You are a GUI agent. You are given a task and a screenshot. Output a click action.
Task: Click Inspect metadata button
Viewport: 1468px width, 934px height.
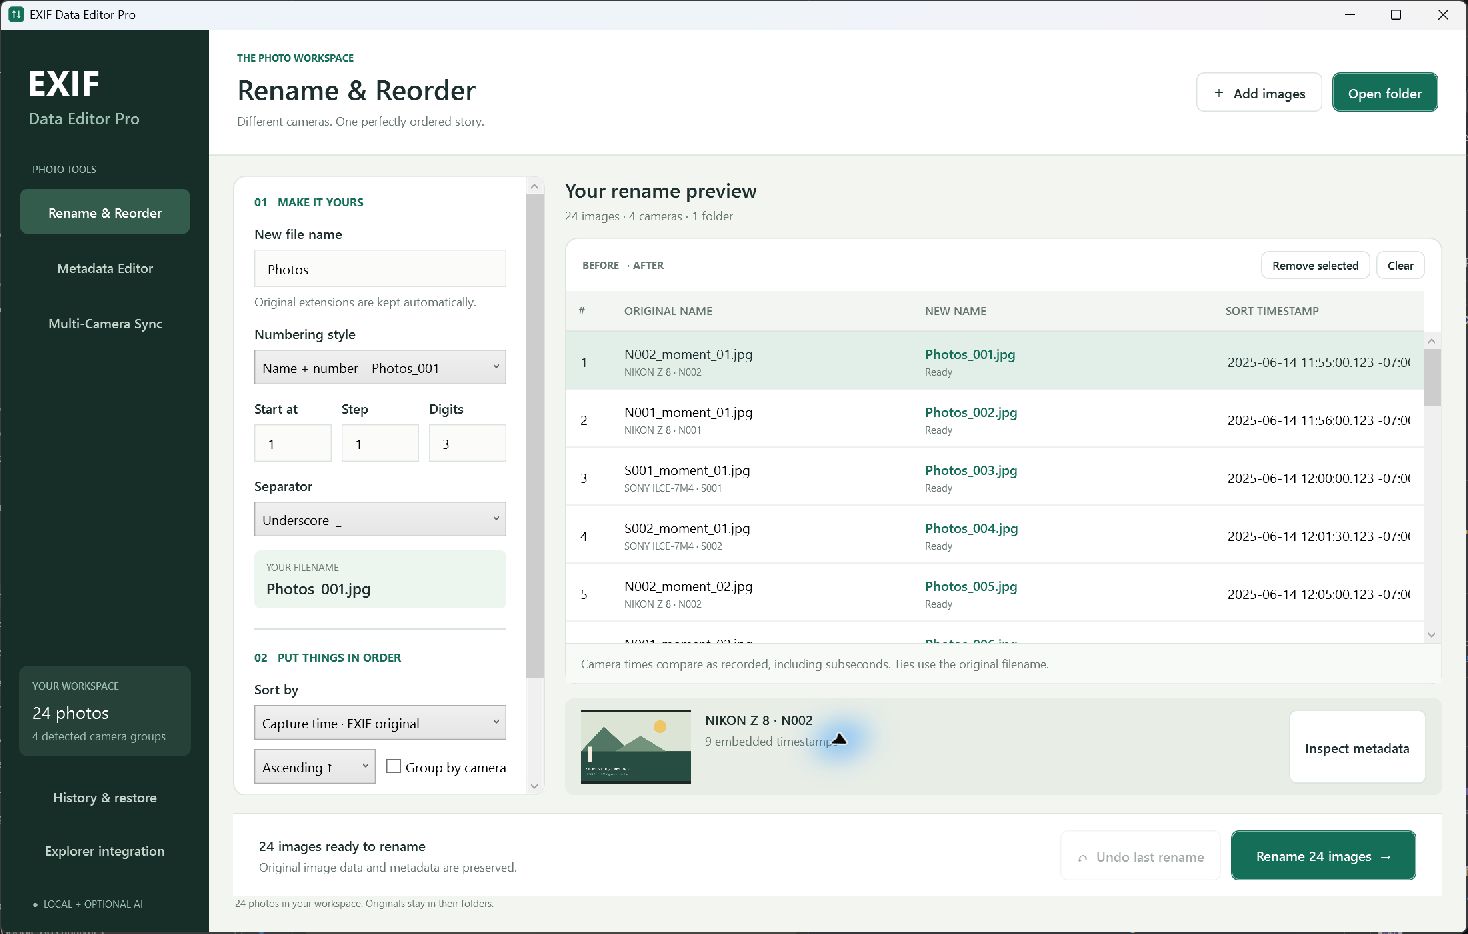coord(1357,747)
